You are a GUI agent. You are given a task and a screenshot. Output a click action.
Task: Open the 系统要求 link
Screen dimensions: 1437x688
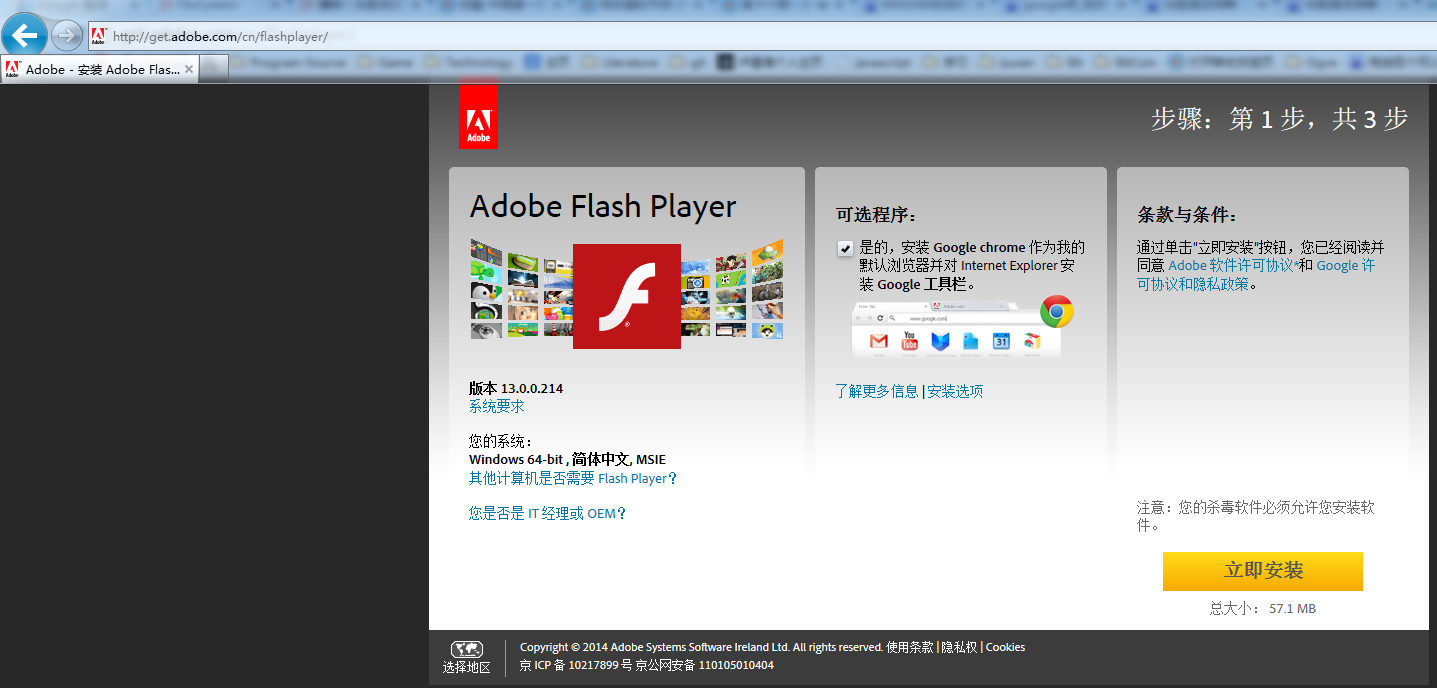[x=496, y=406]
